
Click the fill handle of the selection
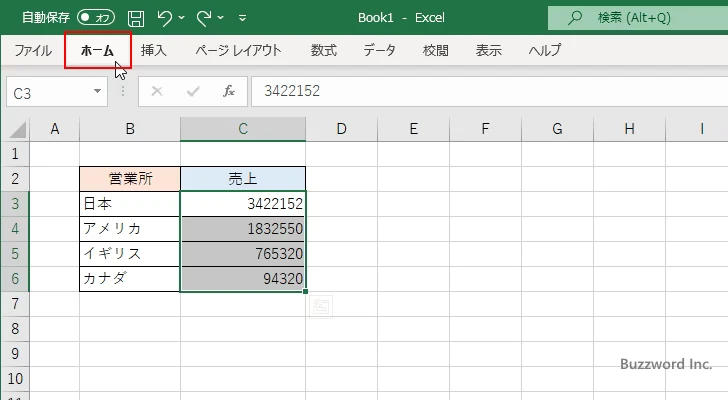click(x=306, y=291)
